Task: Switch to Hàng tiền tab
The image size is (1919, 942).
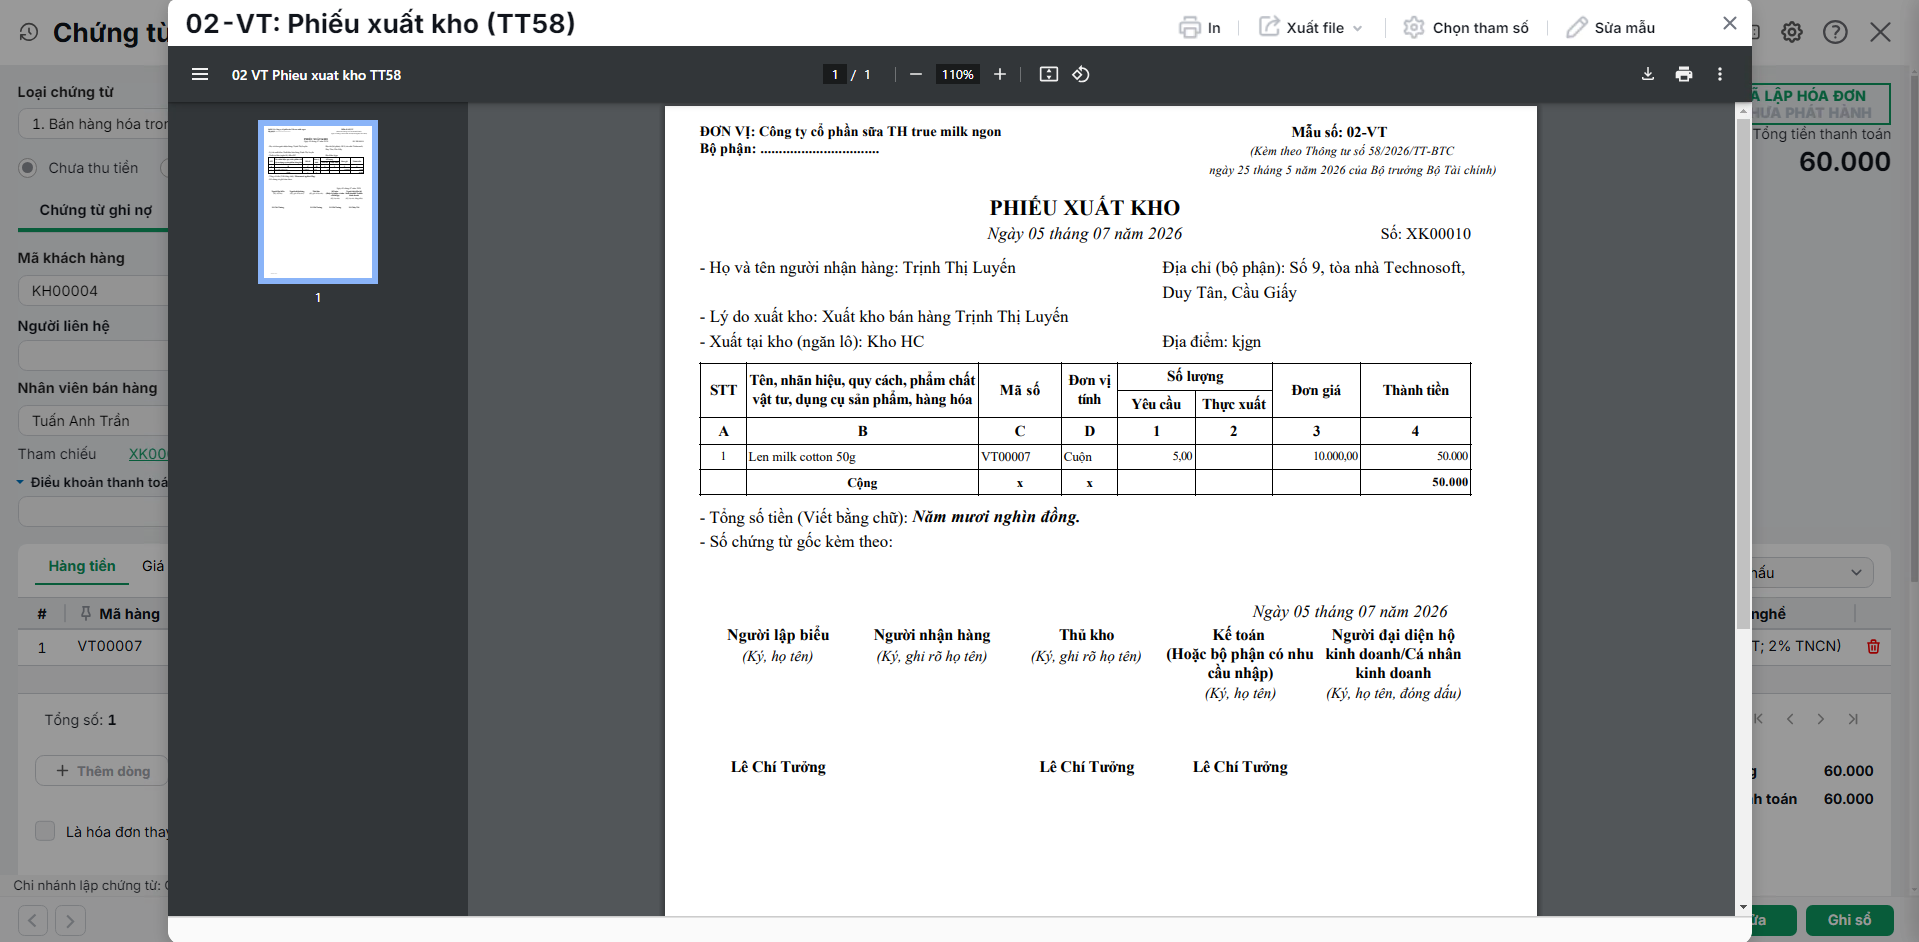Action: click(82, 566)
